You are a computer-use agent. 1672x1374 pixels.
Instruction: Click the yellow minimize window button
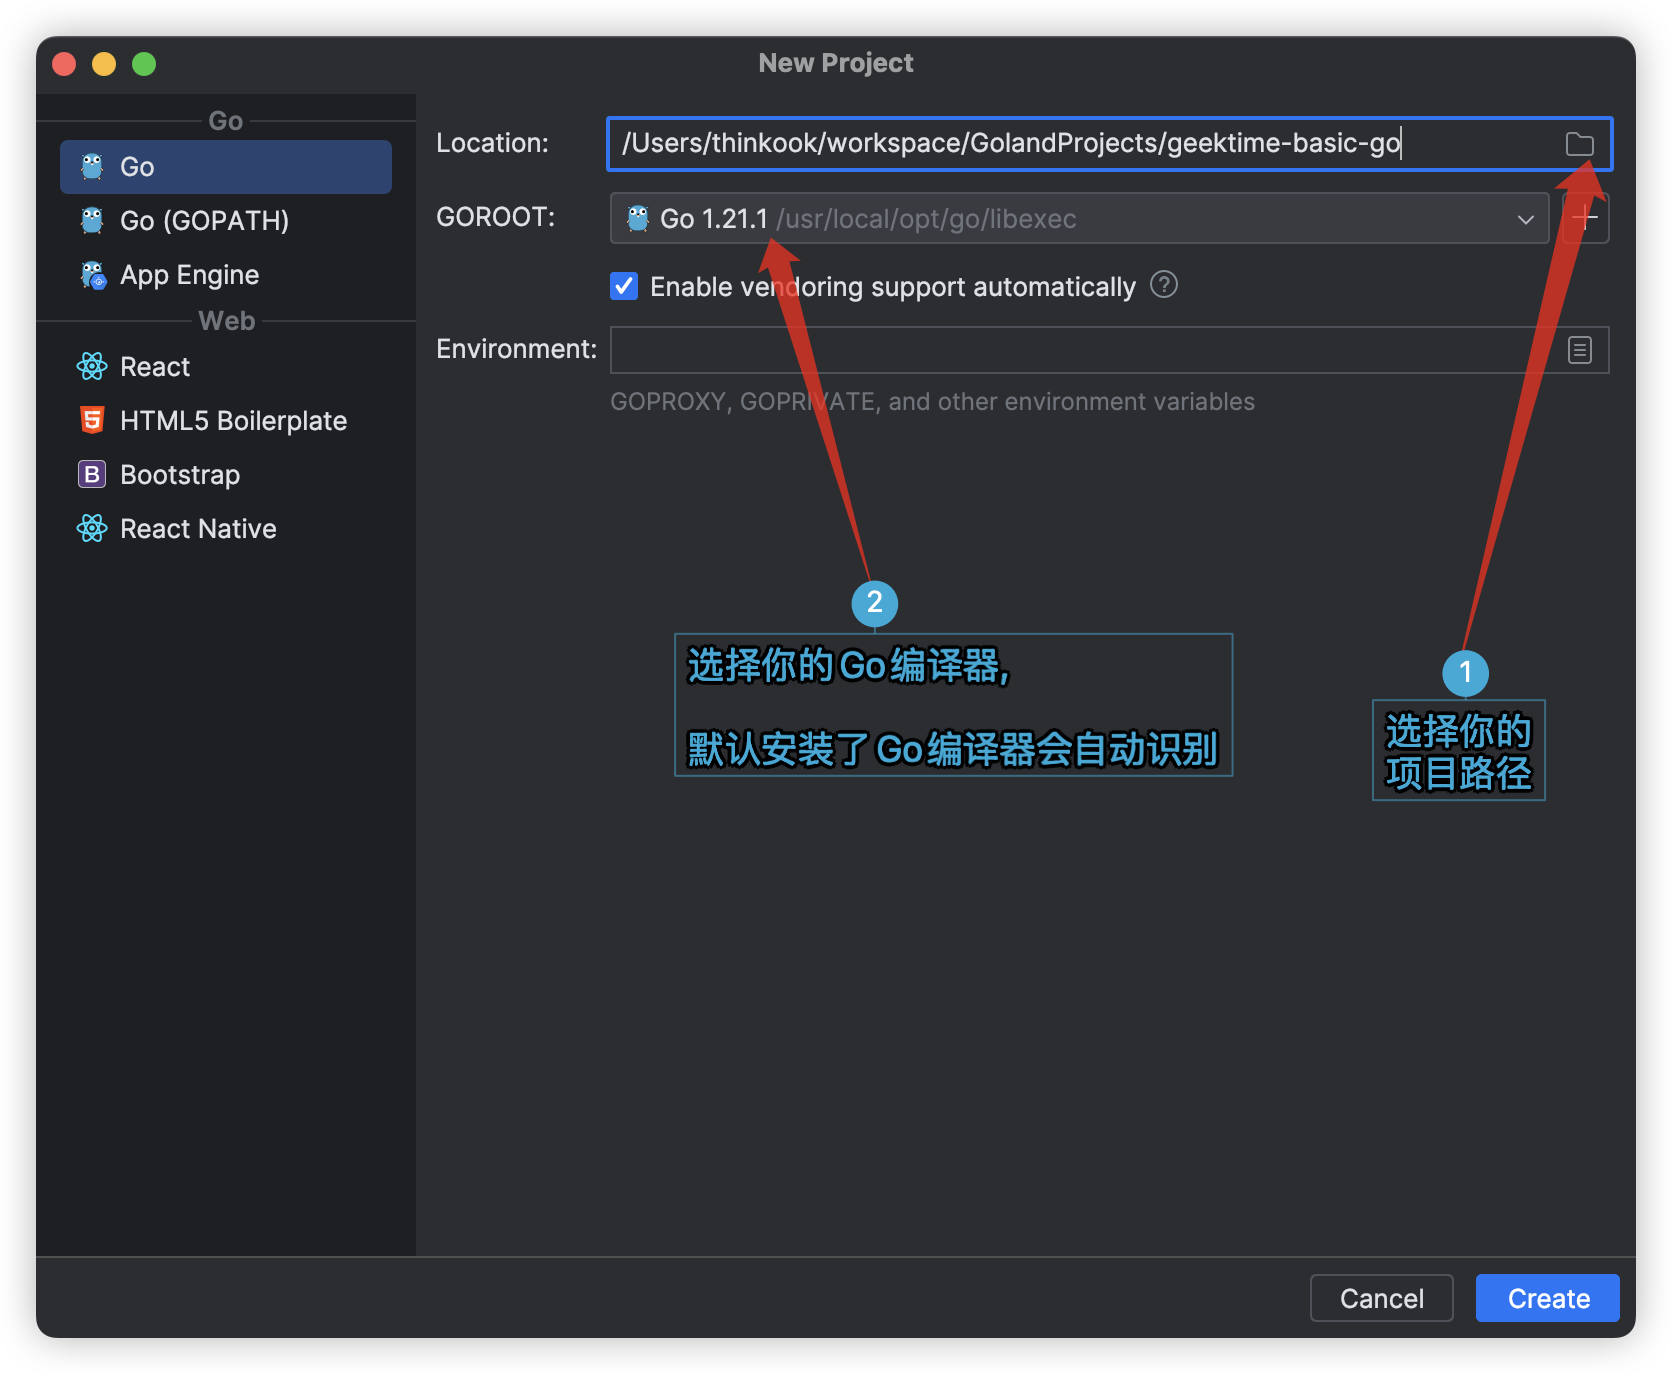[104, 64]
